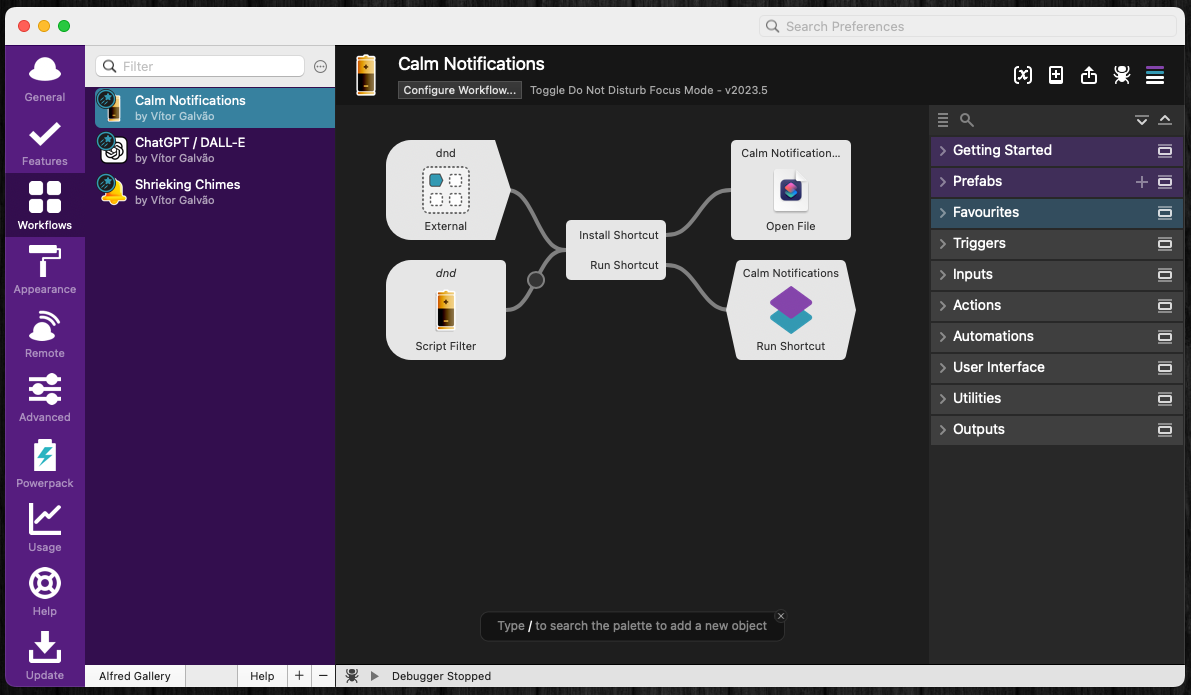This screenshot has height=695, width=1191.
Task: Expand the Outputs palette category
Action: 978,429
